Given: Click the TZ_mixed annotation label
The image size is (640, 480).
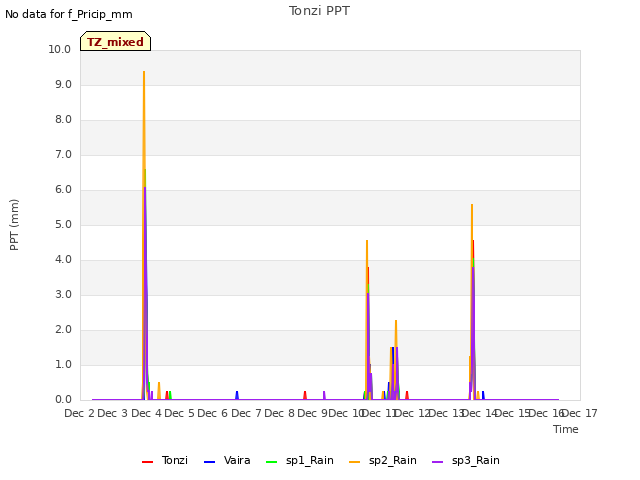Looking at the screenshot, I should coord(116,41).
